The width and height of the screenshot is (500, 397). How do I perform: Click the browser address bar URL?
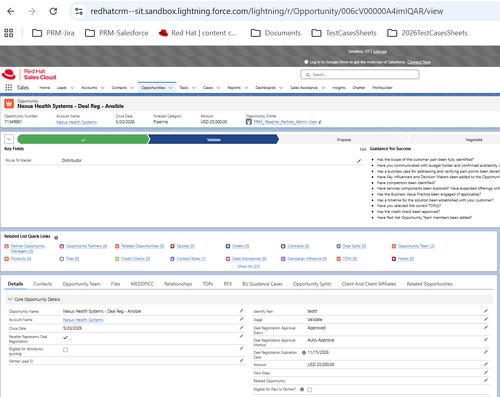coord(267,11)
